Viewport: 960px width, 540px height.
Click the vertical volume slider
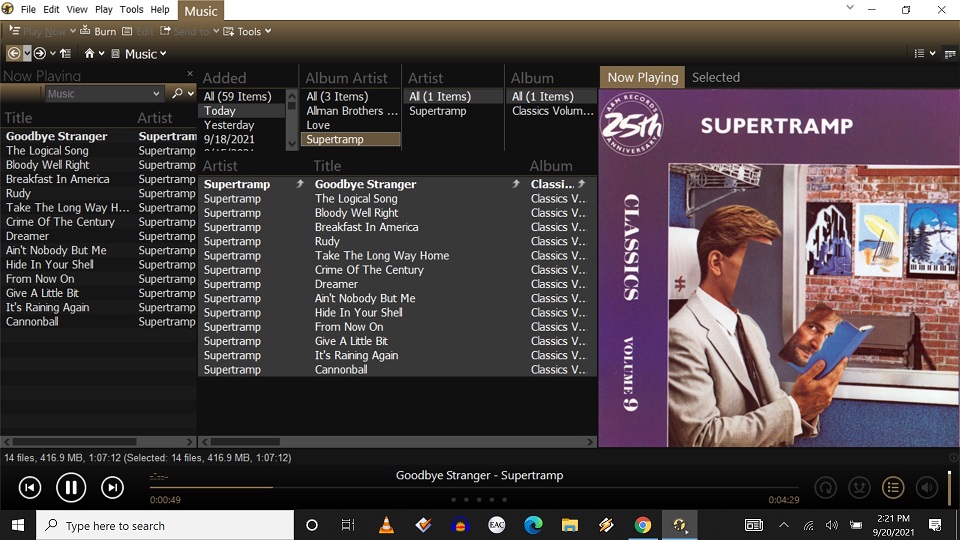950,487
